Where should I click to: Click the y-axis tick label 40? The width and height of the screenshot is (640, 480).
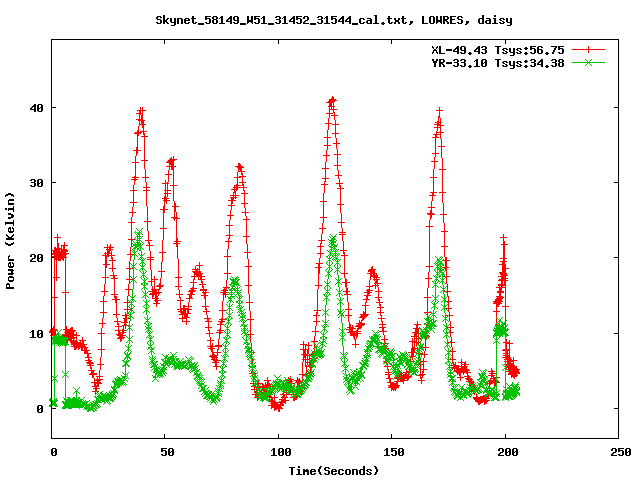tap(36, 108)
